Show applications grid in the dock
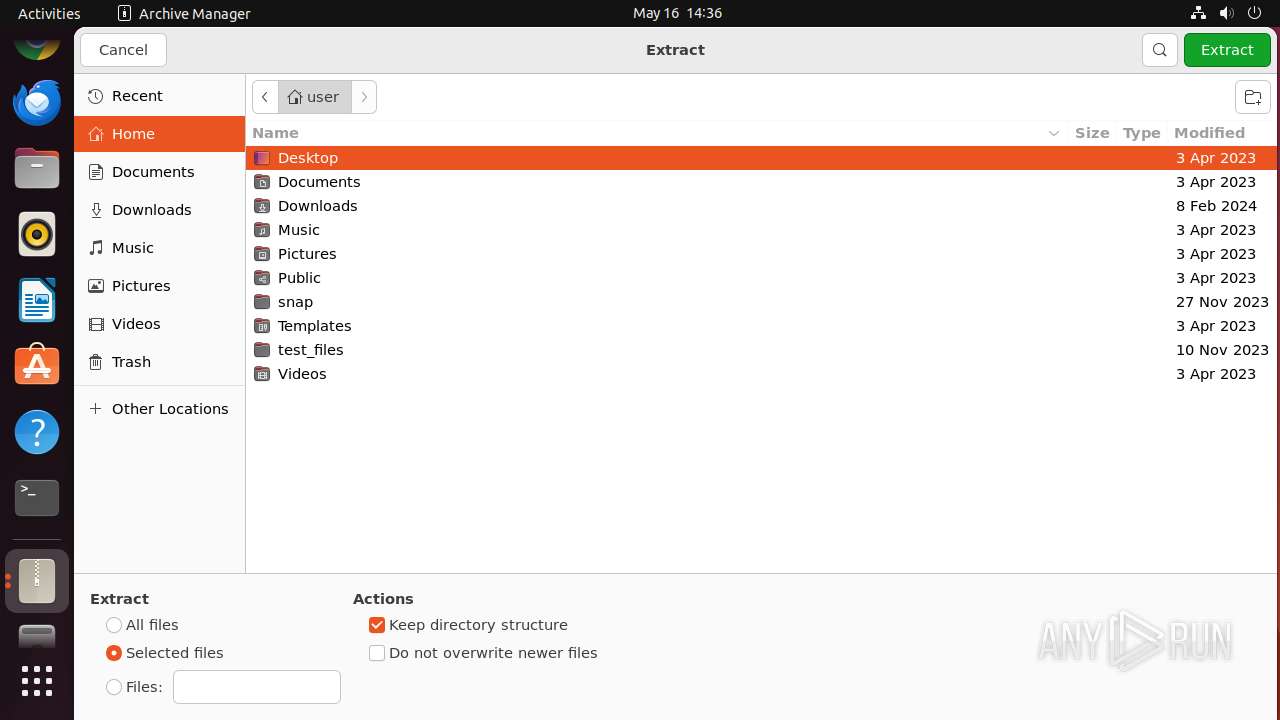The image size is (1280, 720). tap(37, 681)
